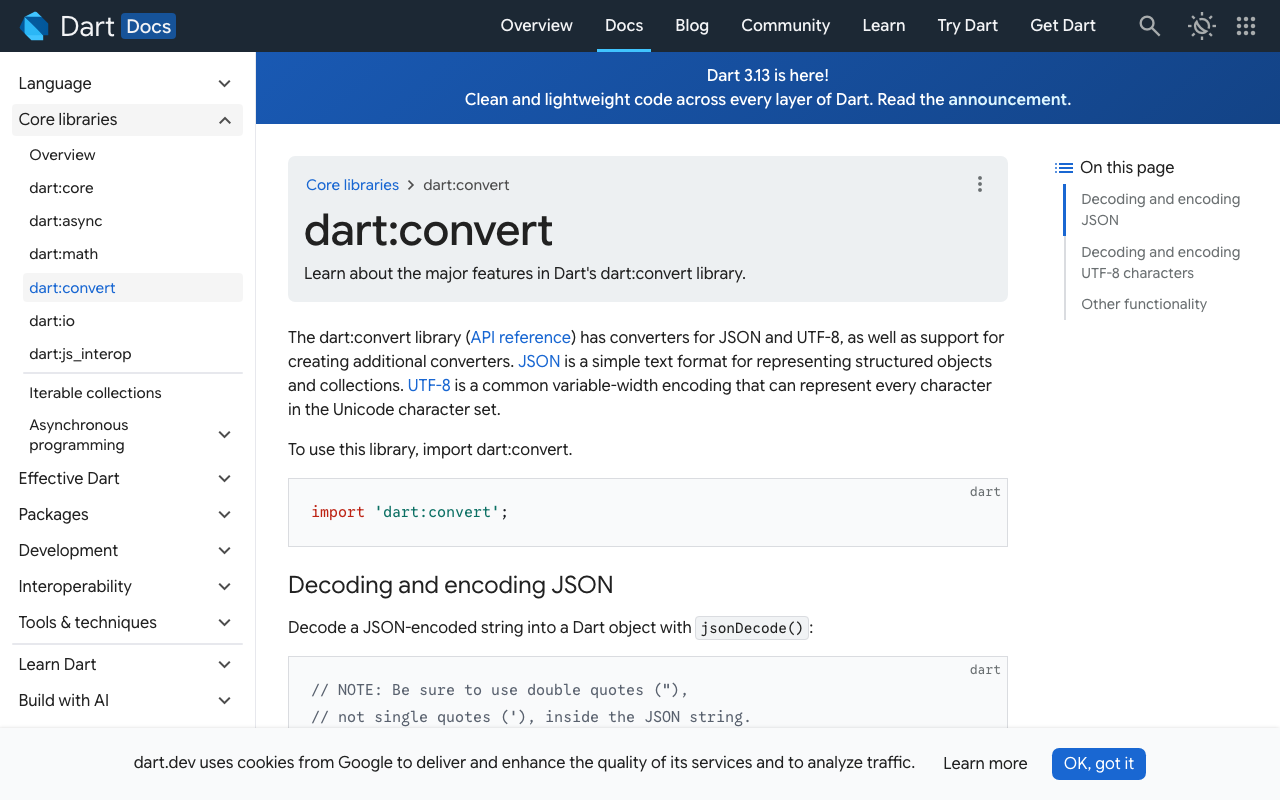Open dart:js_interop in sidebar
This screenshot has height=800, width=1280.
coord(133,354)
